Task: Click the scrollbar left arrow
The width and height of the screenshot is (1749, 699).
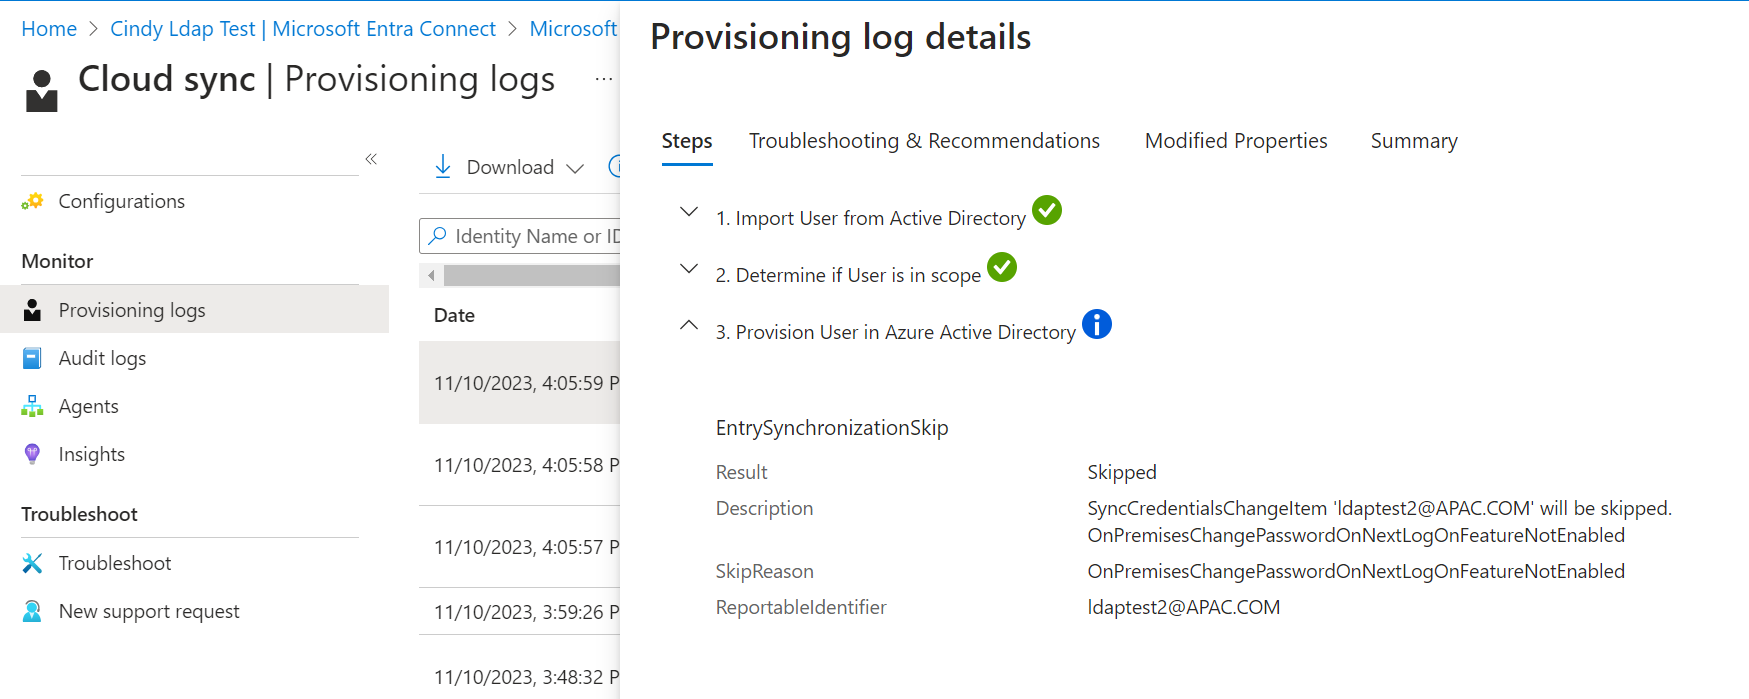Action: click(x=431, y=275)
